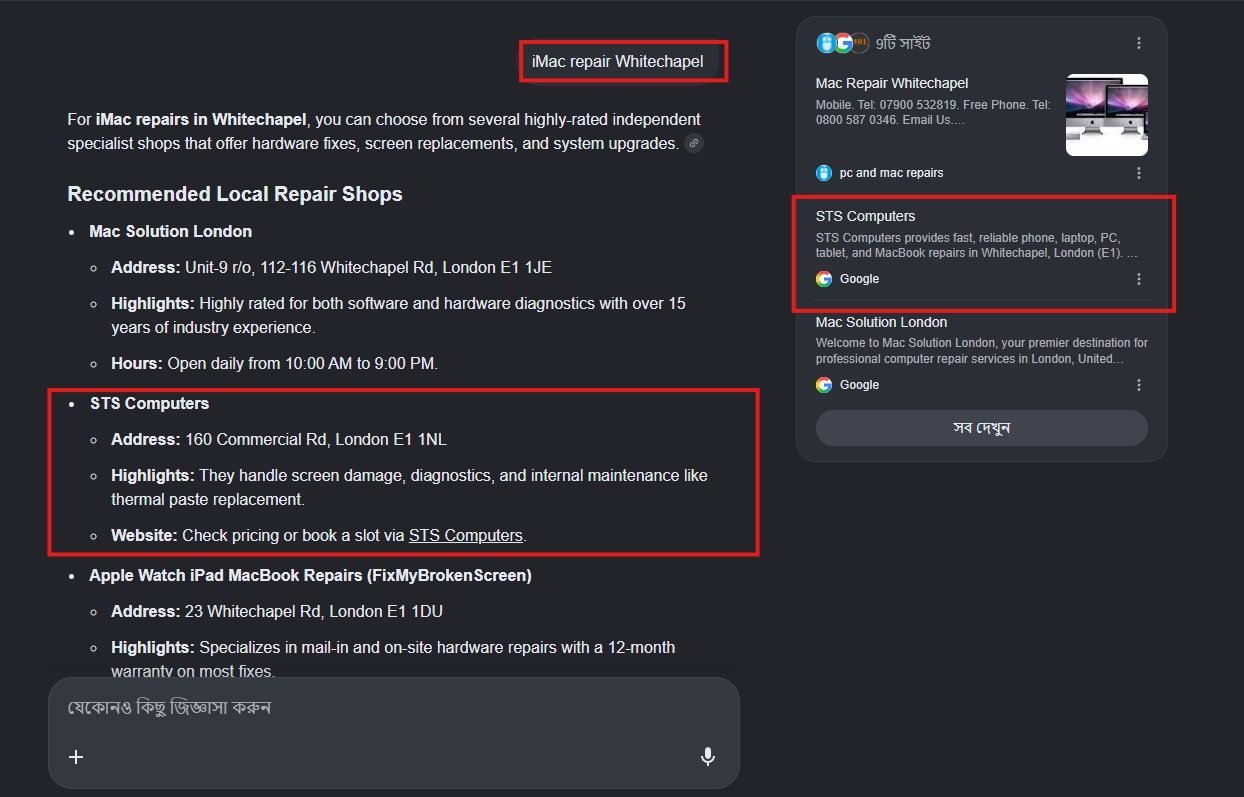
Task: Click the Google favicon under Mac Solution London card
Action: tap(824, 385)
